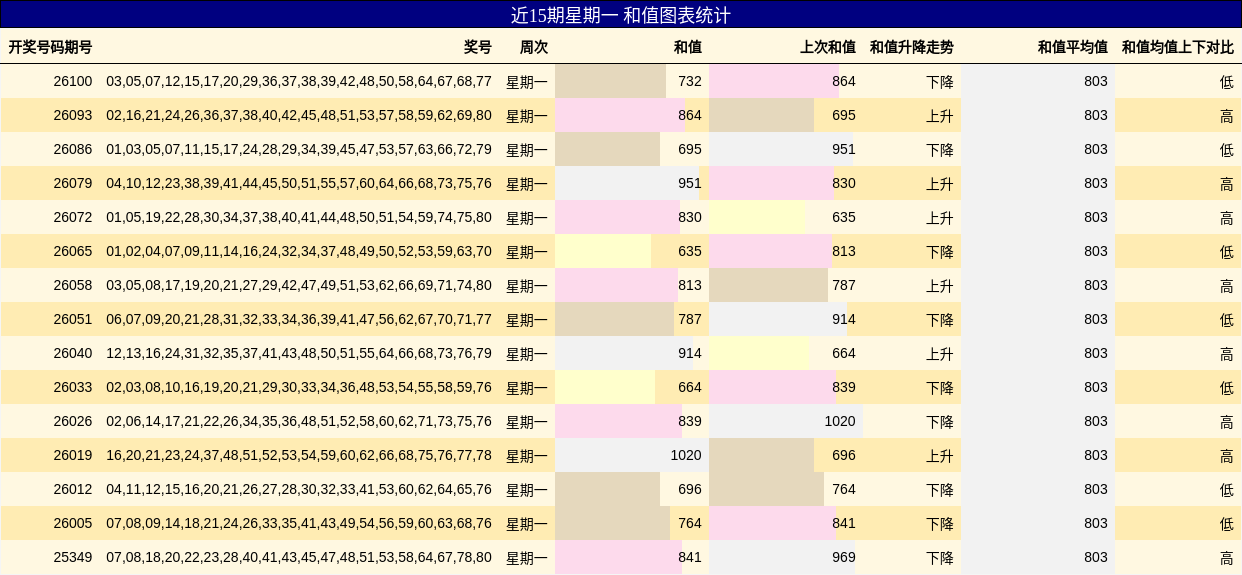Click the 上次和值 value 969 for period 25349
The height and width of the screenshot is (575, 1242).
(x=844, y=557)
